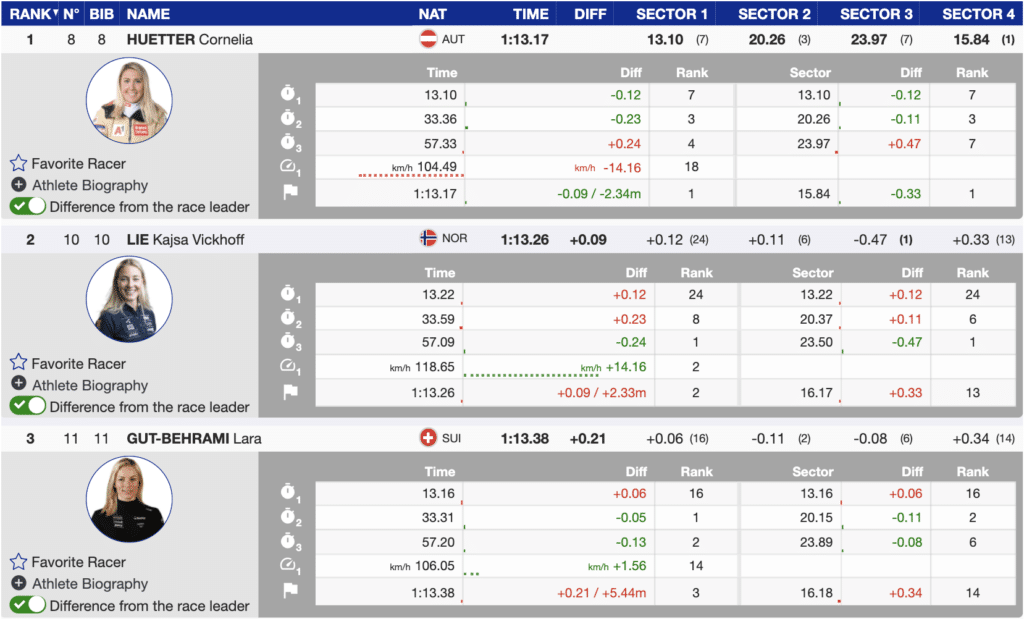Click the star icon beside Huetter's Favorite Racer
The image size is (1024, 619).
coord(18,163)
